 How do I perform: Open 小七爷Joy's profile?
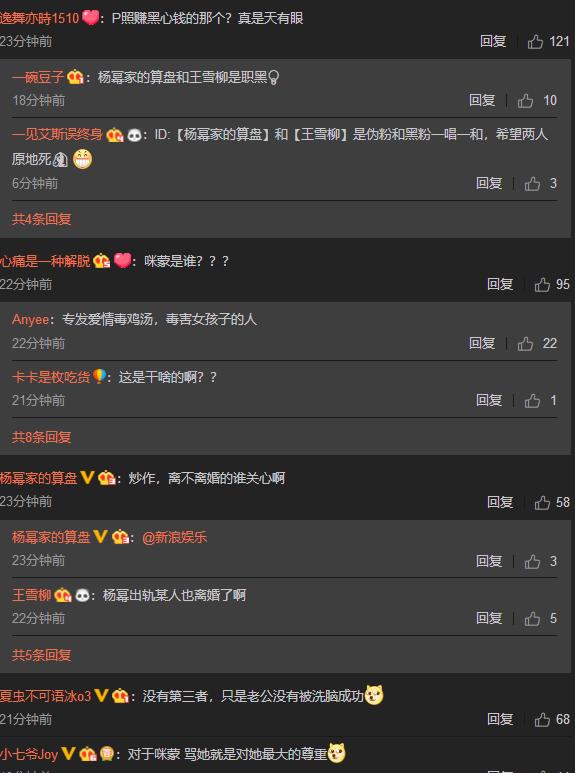pos(29,754)
